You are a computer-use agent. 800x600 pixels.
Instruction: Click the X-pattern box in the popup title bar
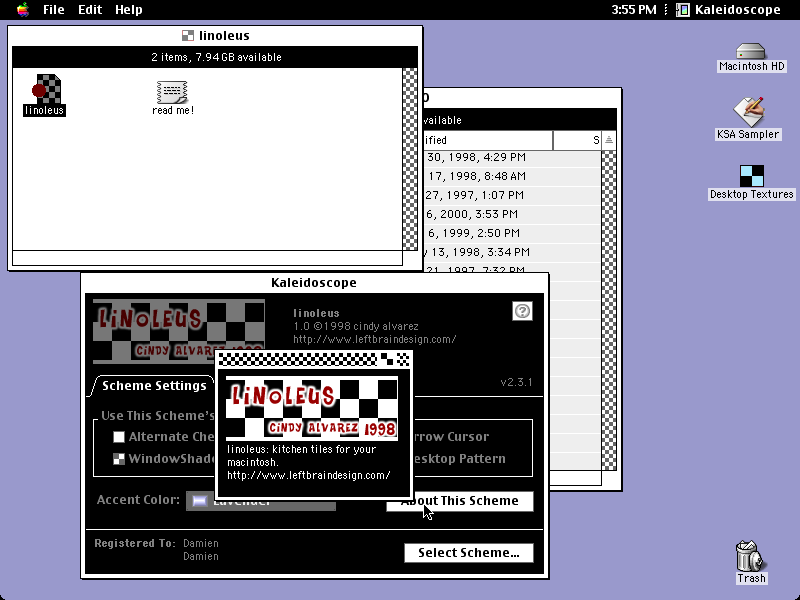point(403,359)
